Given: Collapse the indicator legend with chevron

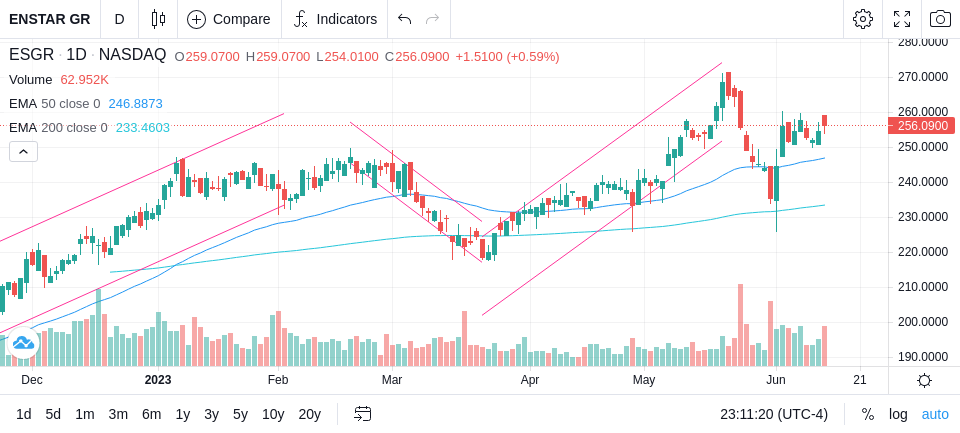Looking at the screenshot, I should click(x=23, y=151).
